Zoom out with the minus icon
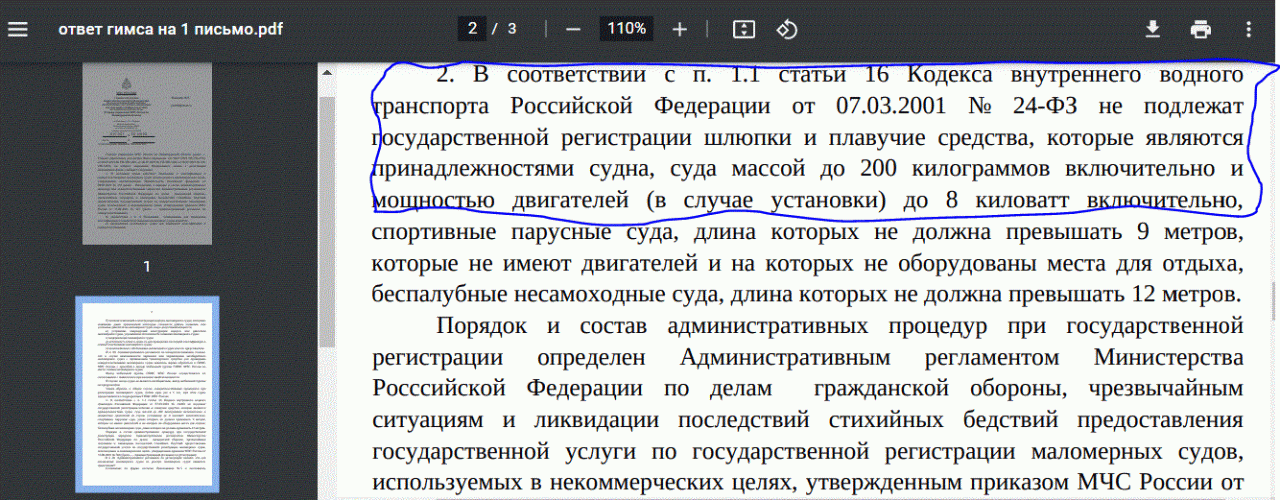The height and width of the screenshot is (500, 1280). 573,29
